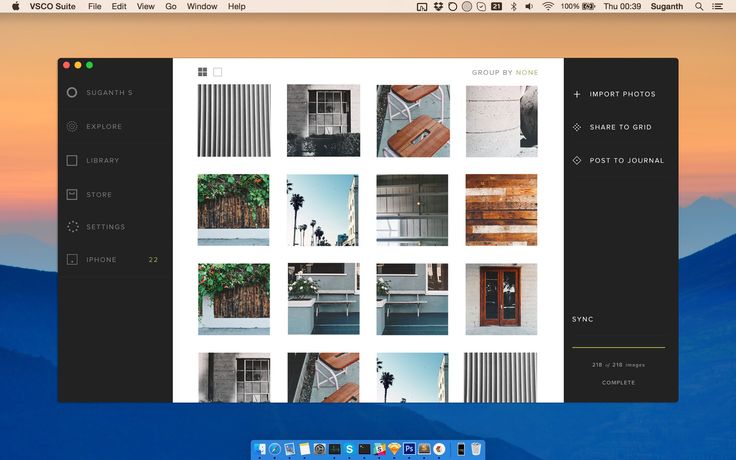Open the Explore section icon
Image resolution: width=736 pixels, height=460 pixels.
click(x=72, y=127)
